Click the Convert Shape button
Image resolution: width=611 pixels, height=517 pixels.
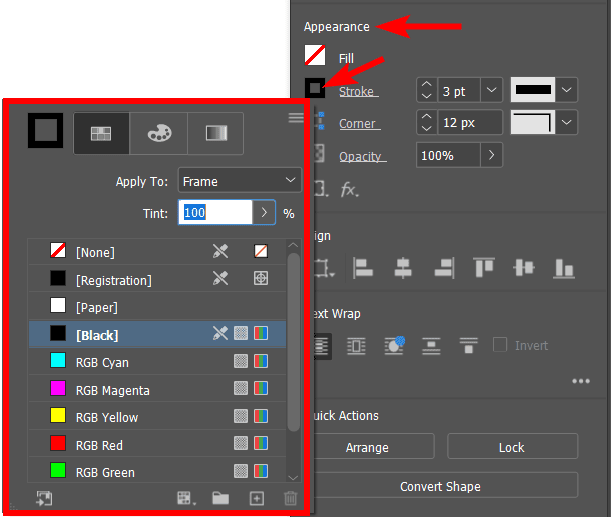tap(440, 486)
